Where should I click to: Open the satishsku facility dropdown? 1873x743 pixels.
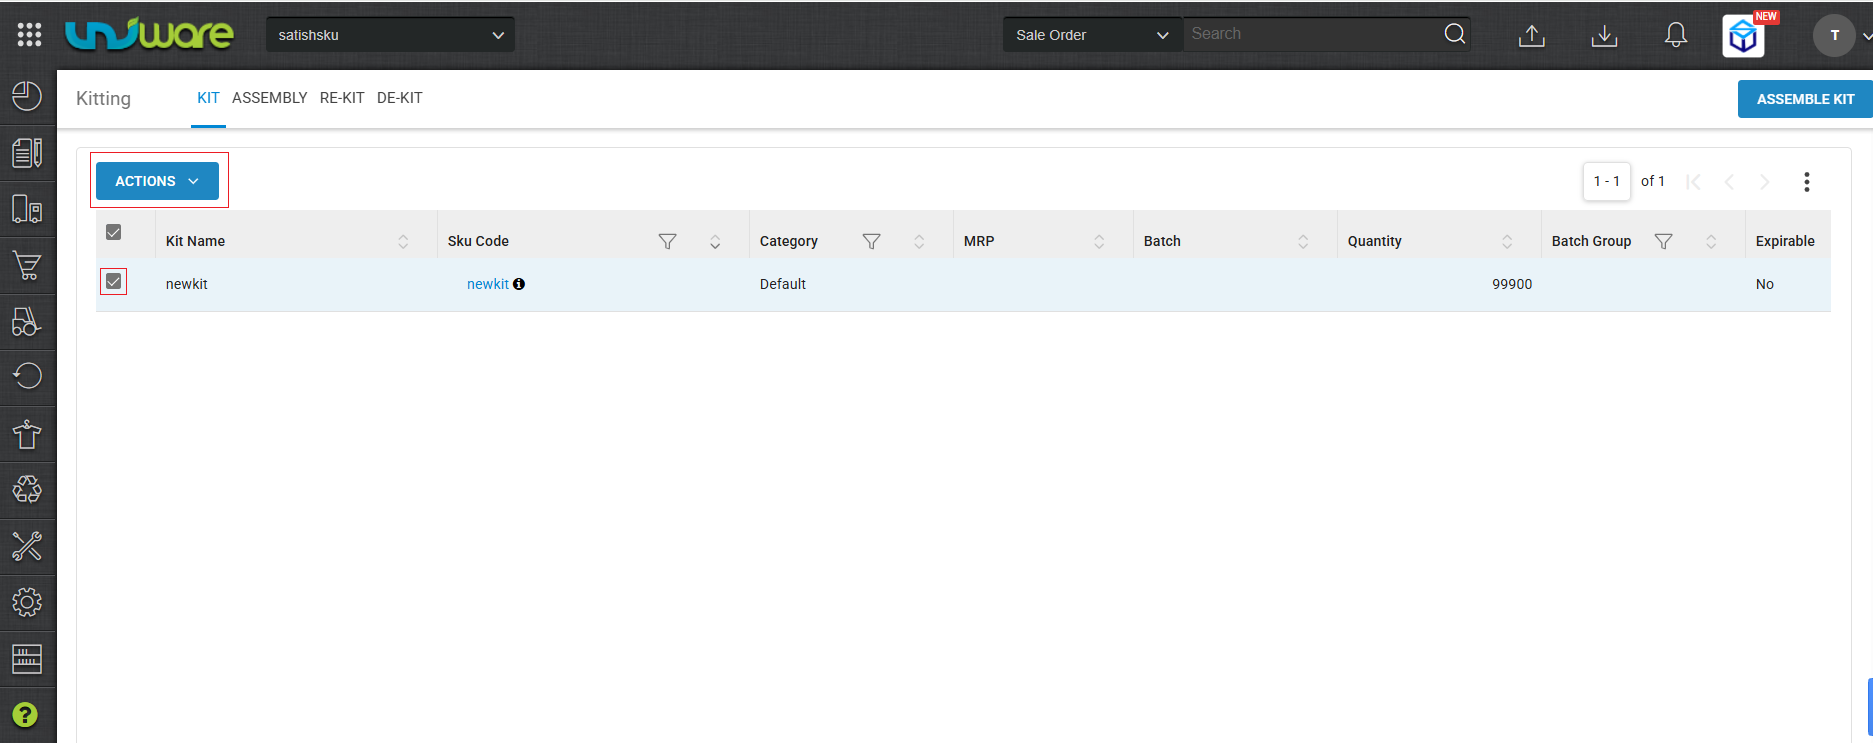click(x=390, y=35)
